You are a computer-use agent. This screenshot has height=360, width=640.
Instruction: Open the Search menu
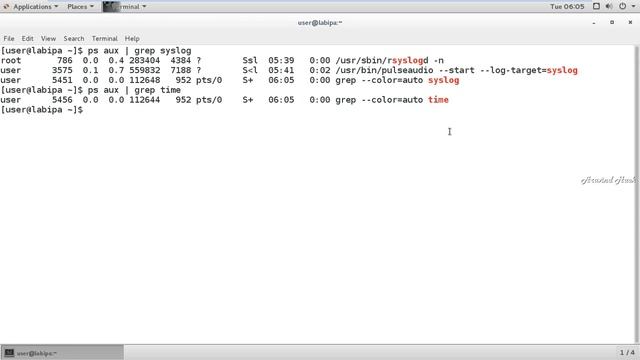coord(73,38)
